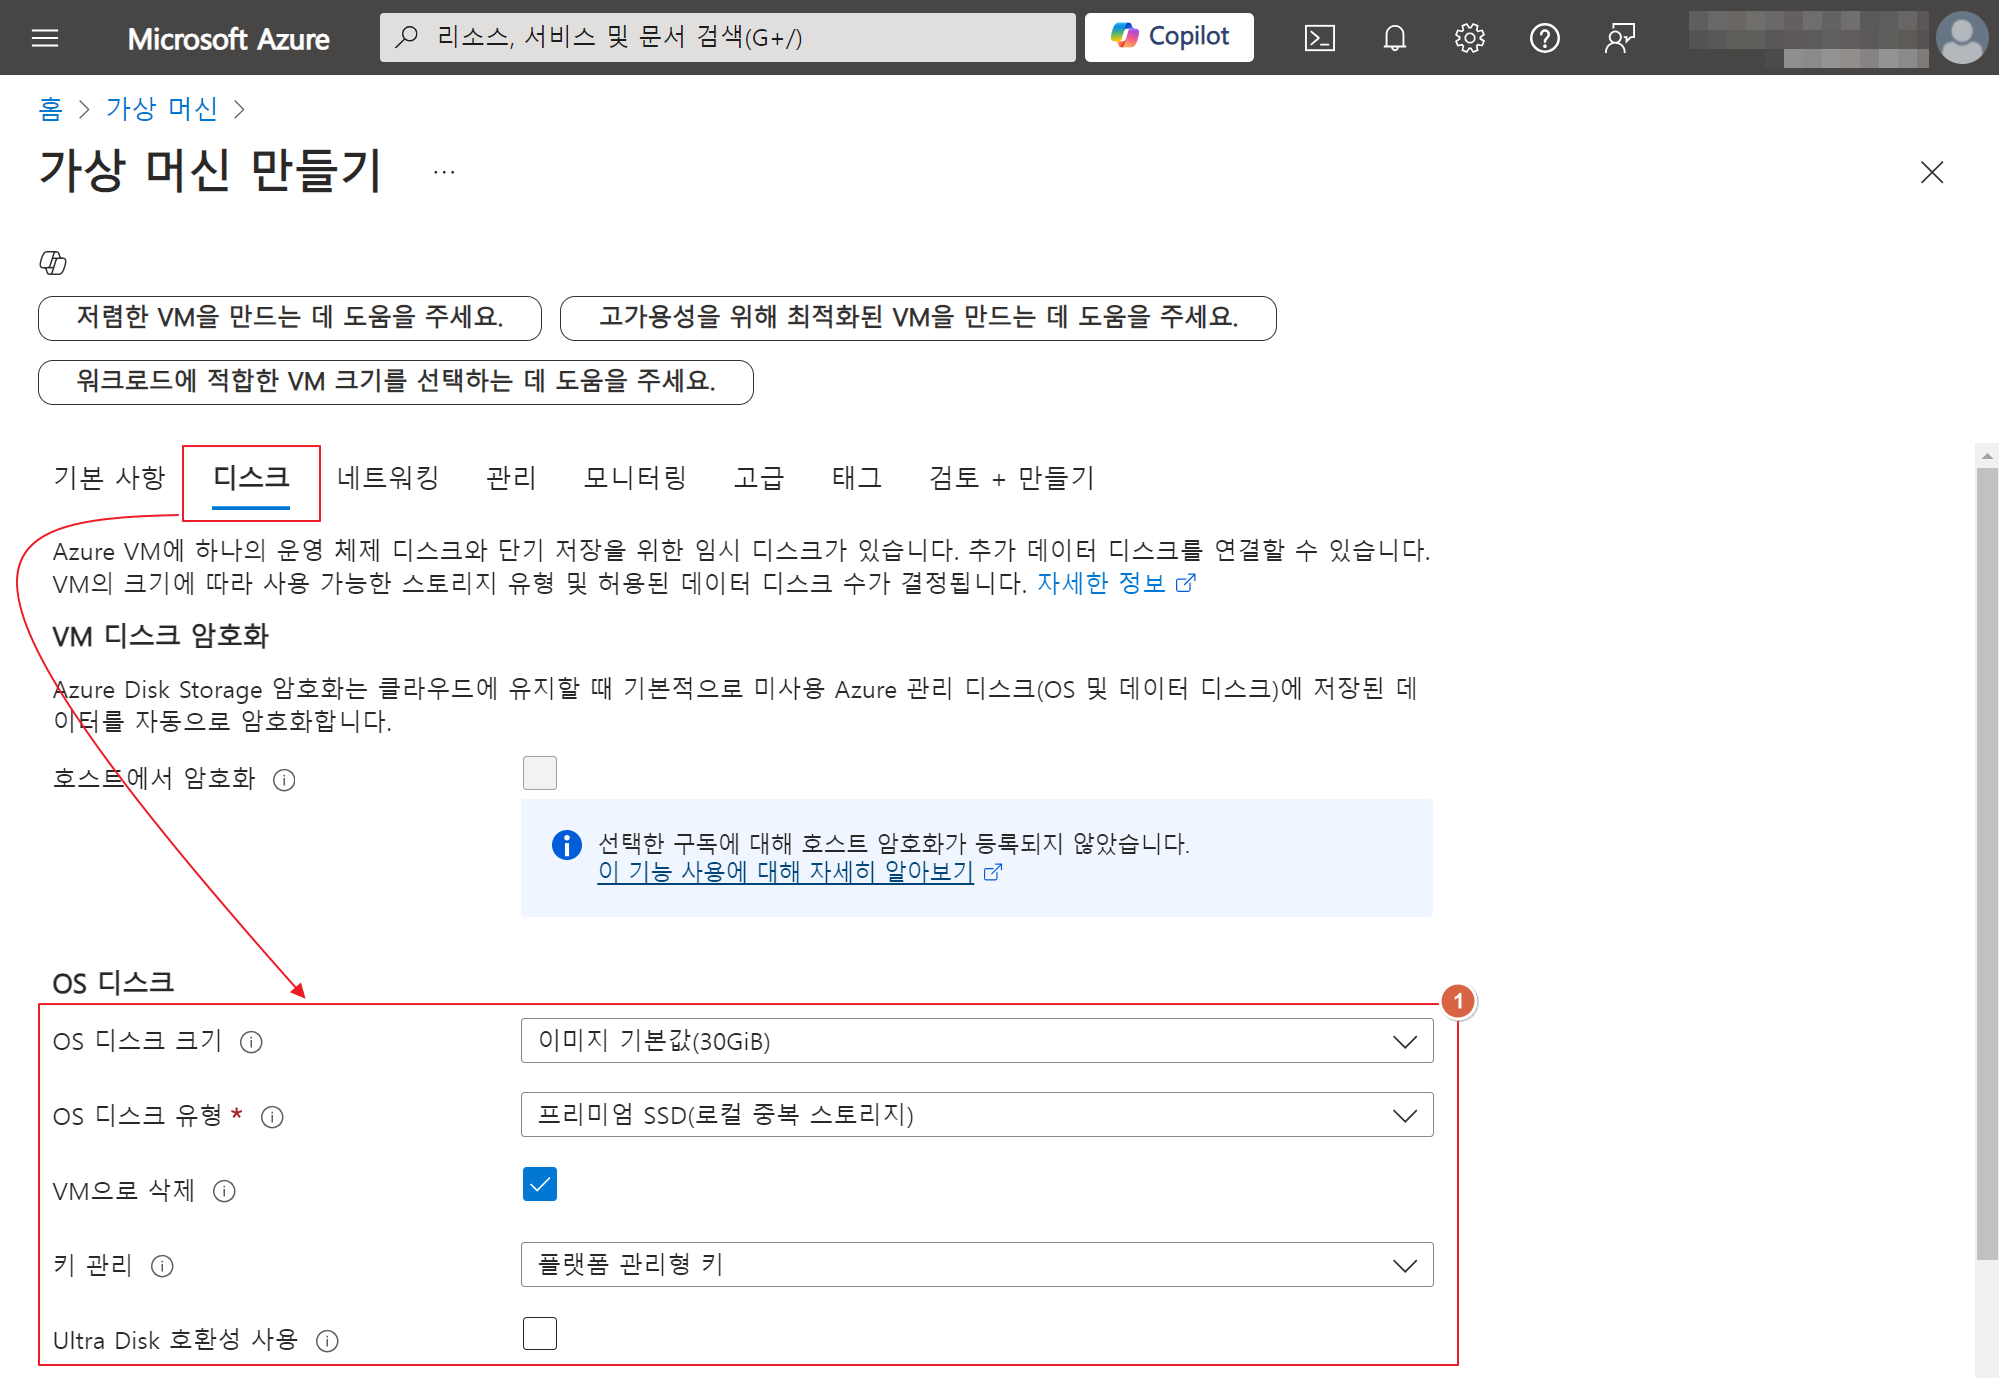Toggle the 호스트에서 암호화 checkbox
1999x1378 pixels.
(x=540, y=773)
